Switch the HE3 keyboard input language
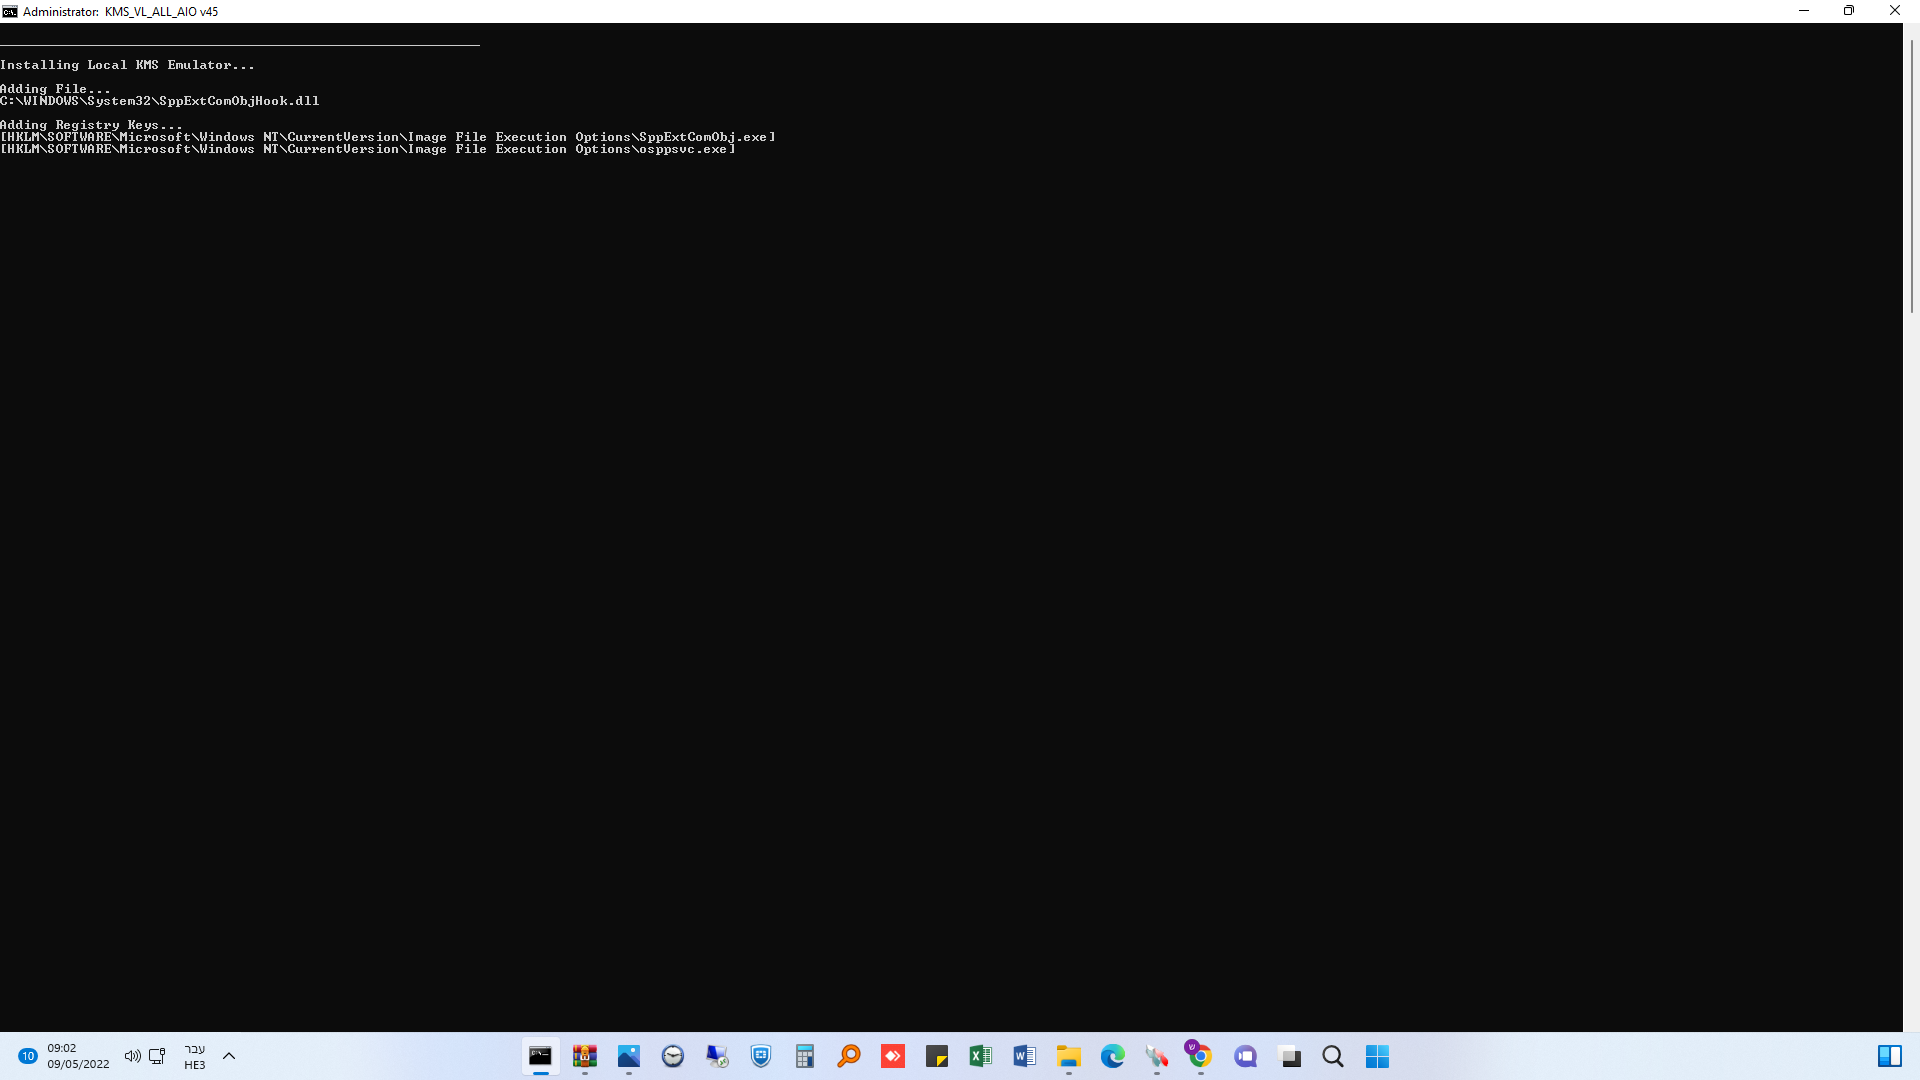 click(x=195, y=1056)
